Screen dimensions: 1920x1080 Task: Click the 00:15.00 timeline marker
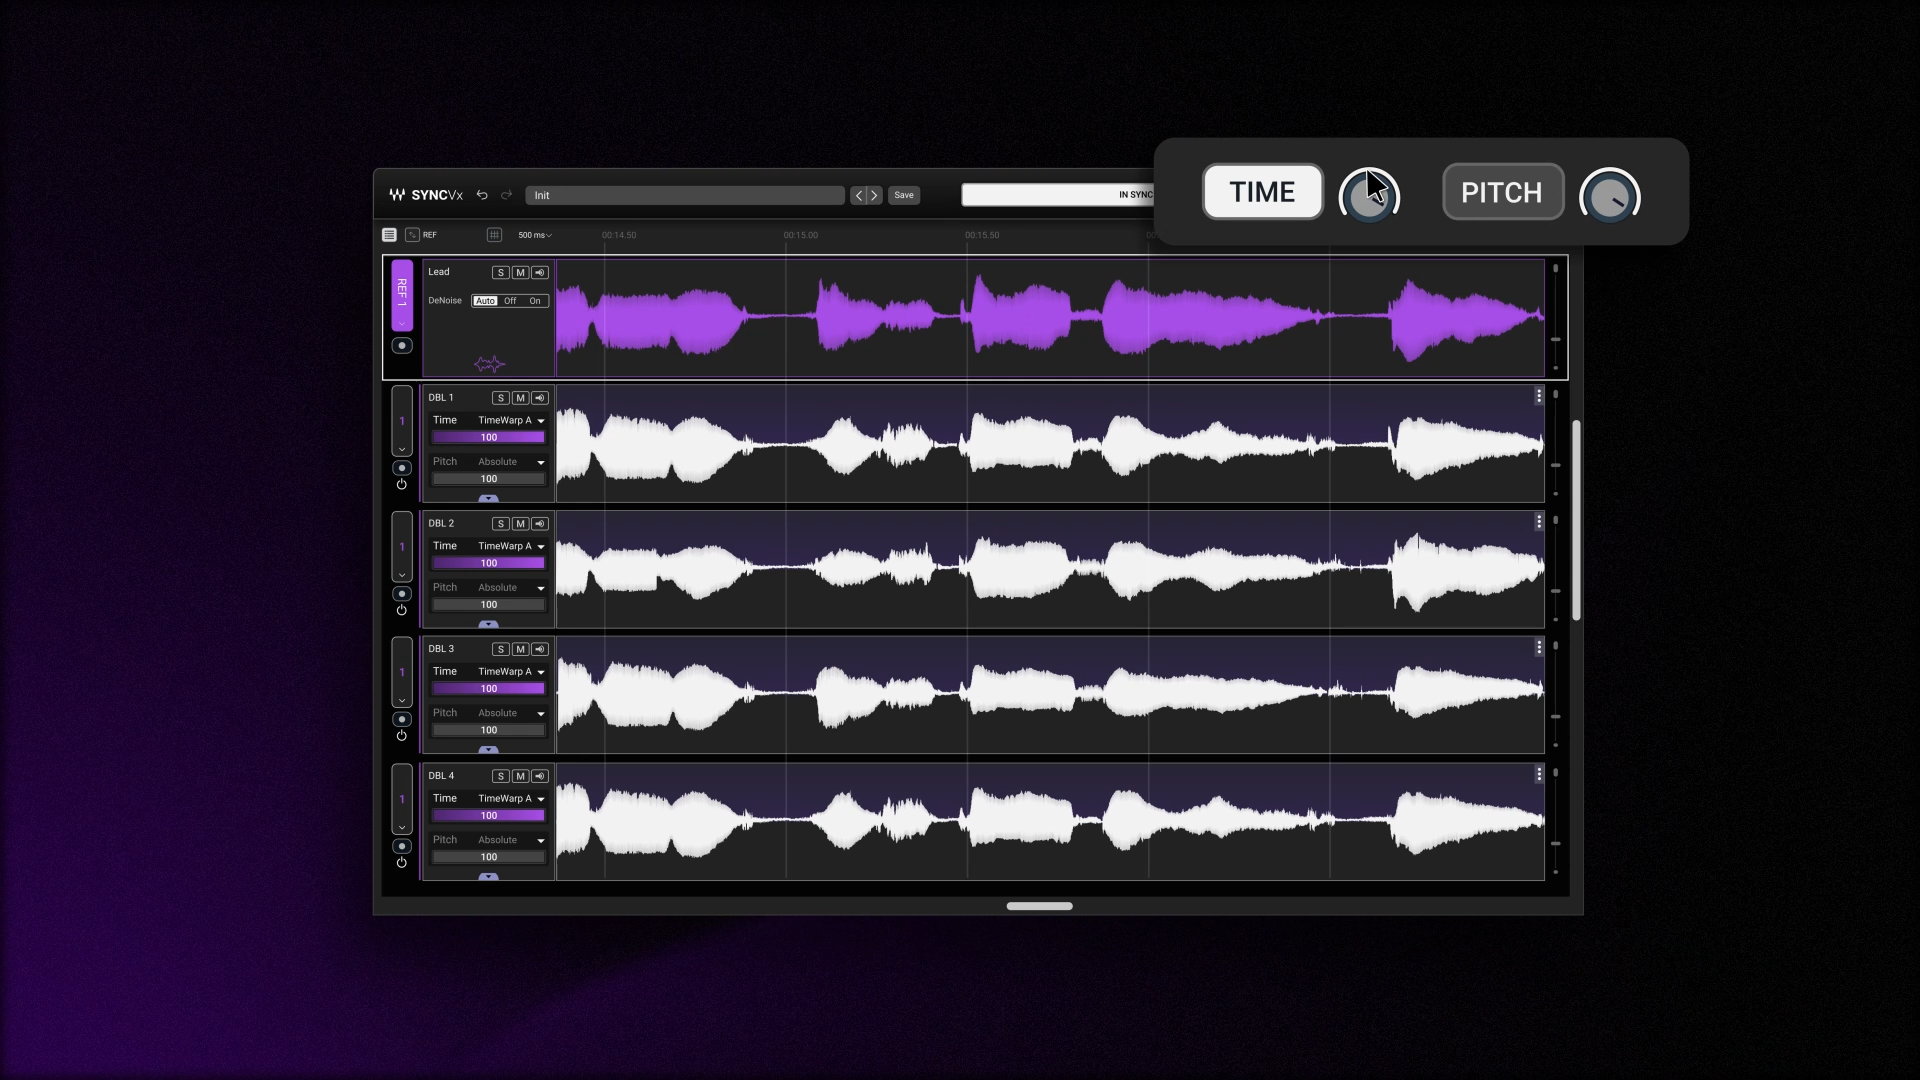801,235
